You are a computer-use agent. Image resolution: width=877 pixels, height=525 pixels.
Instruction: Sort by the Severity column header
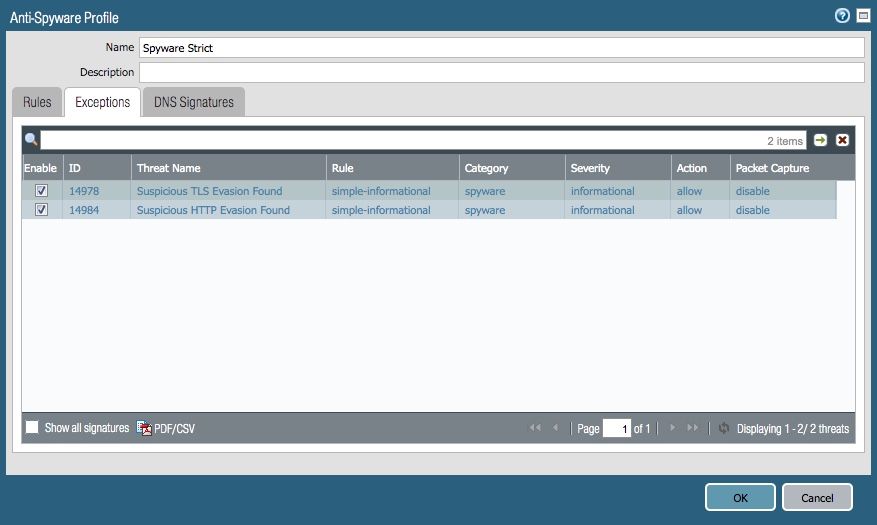pos(590,168)
